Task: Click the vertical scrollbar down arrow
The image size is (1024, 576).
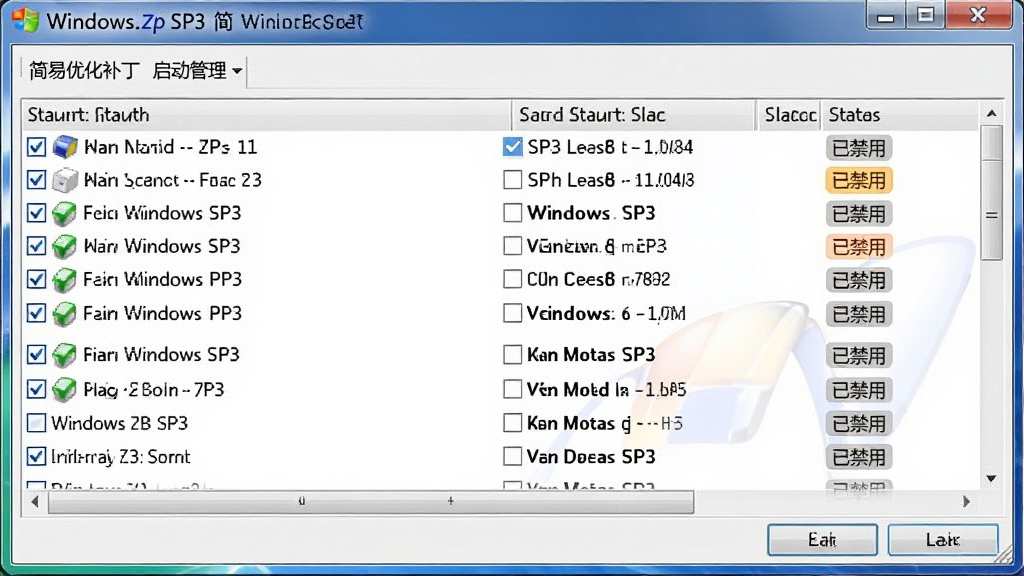Action: tap(991, 479)
